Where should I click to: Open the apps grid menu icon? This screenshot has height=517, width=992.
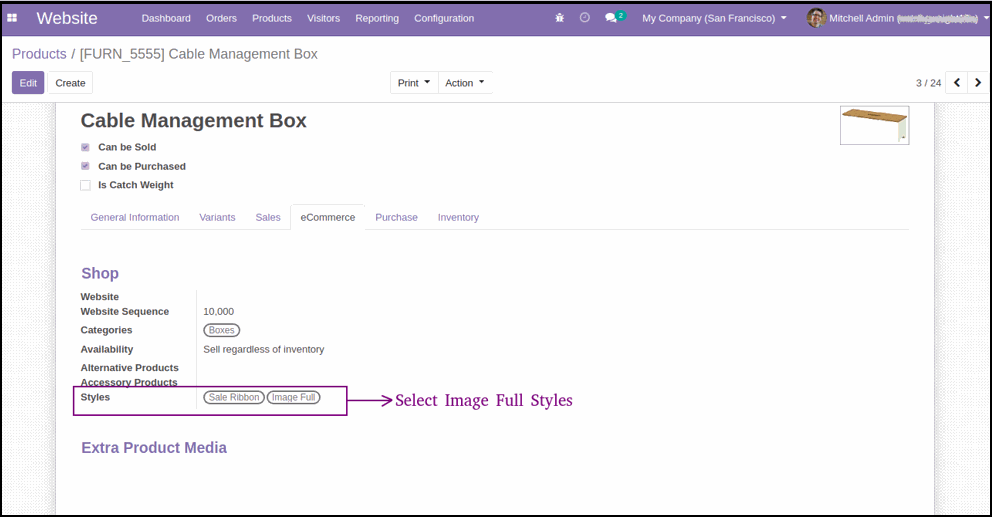click(12, 18)
